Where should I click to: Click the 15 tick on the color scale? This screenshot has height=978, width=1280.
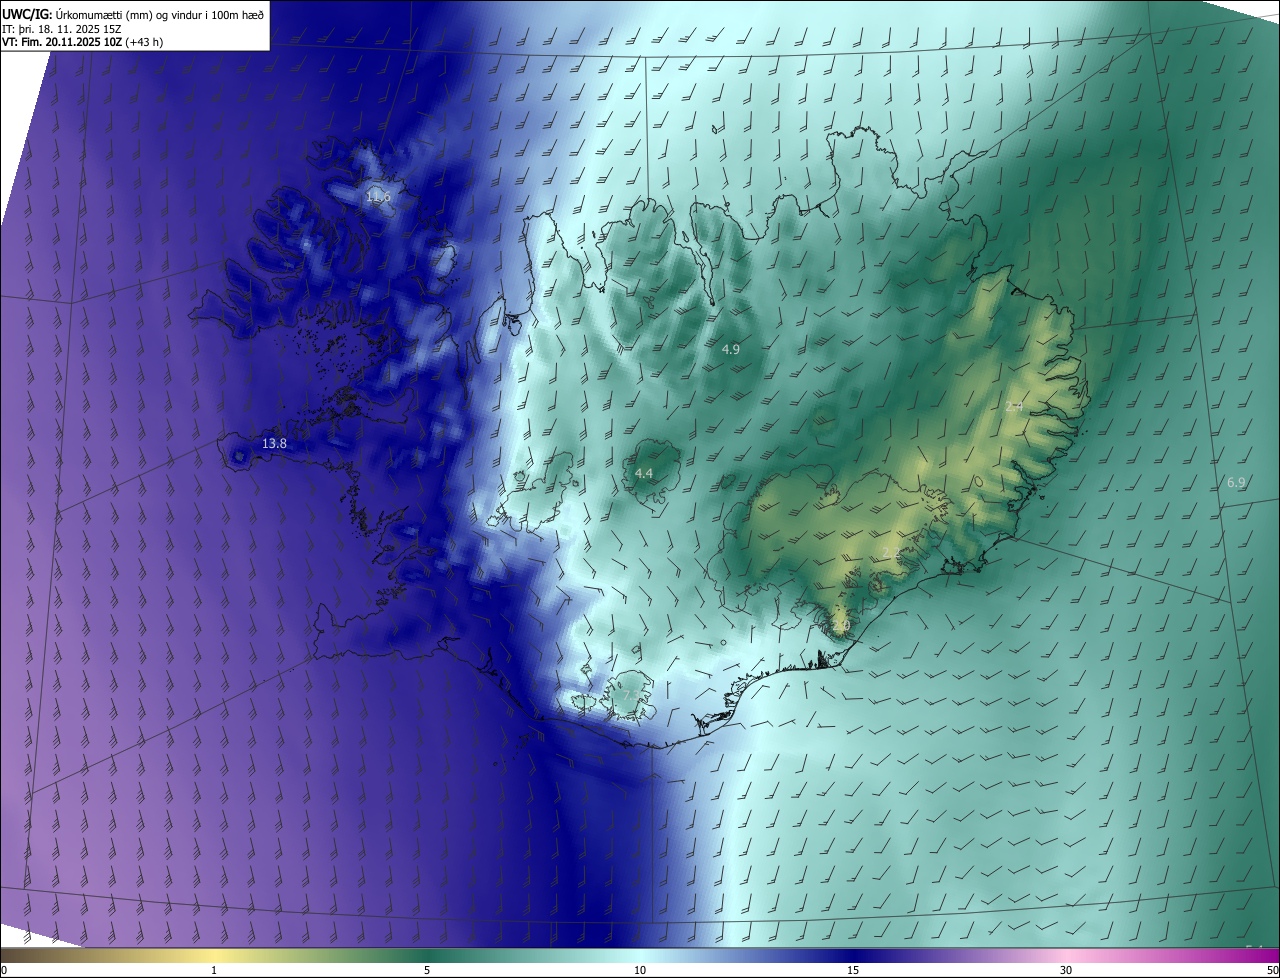(853, 970)
